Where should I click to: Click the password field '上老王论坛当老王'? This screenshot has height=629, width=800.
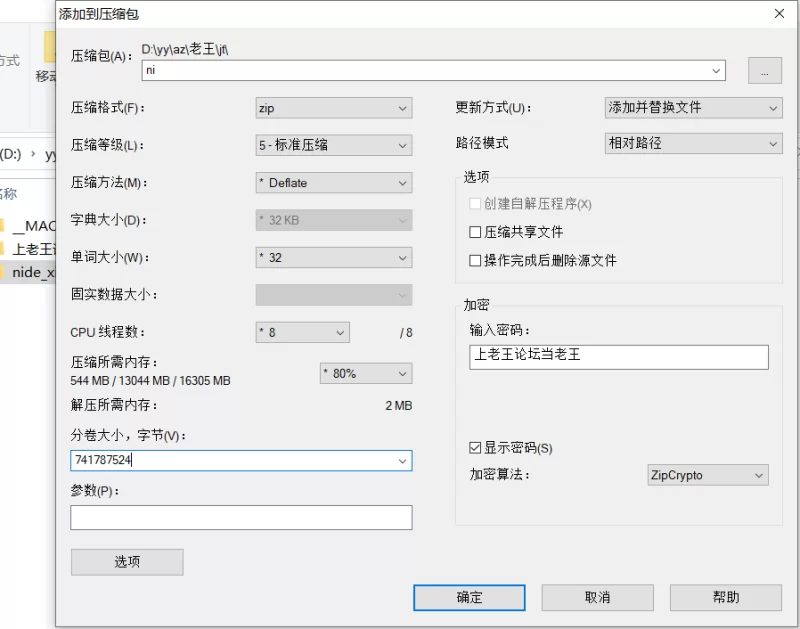(x=619, y=357)
